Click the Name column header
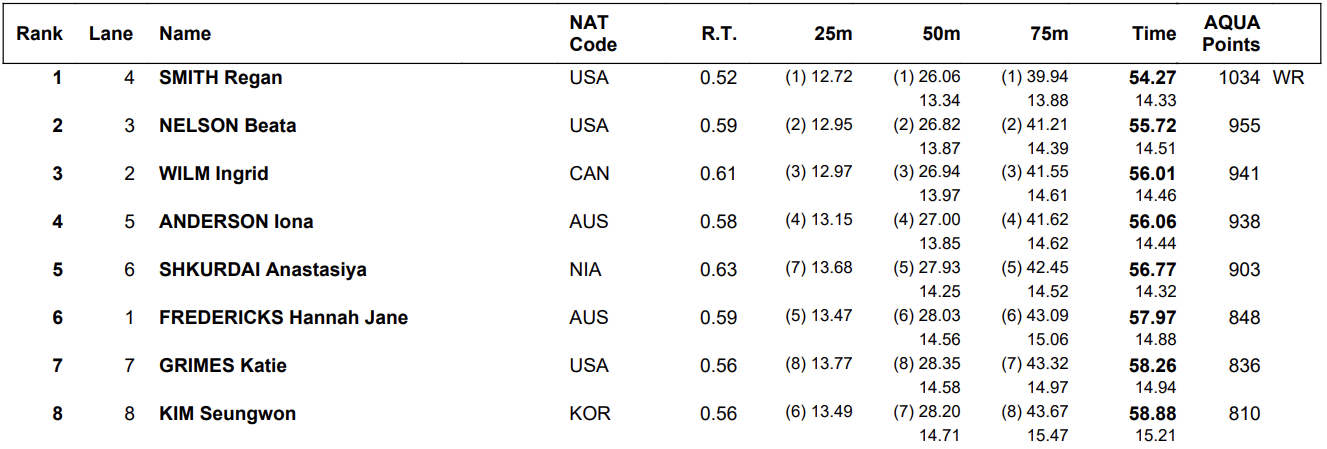 (x=185, y=33)
